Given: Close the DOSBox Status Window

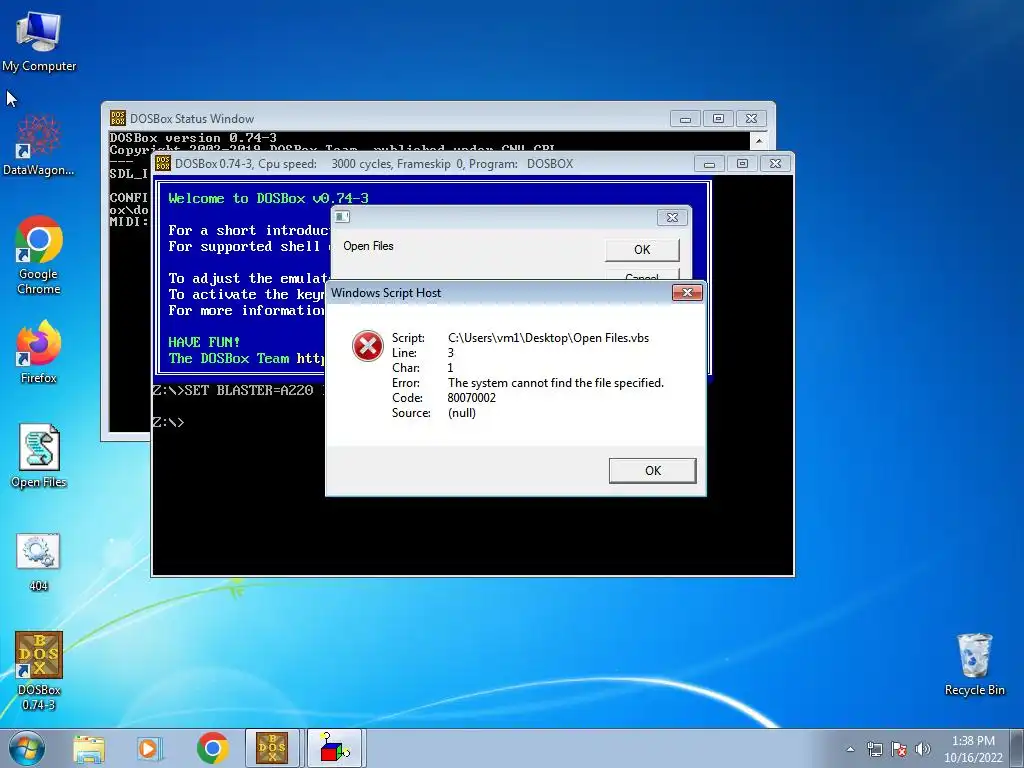Looking at the screenshot, I should (x=751, y=119).
